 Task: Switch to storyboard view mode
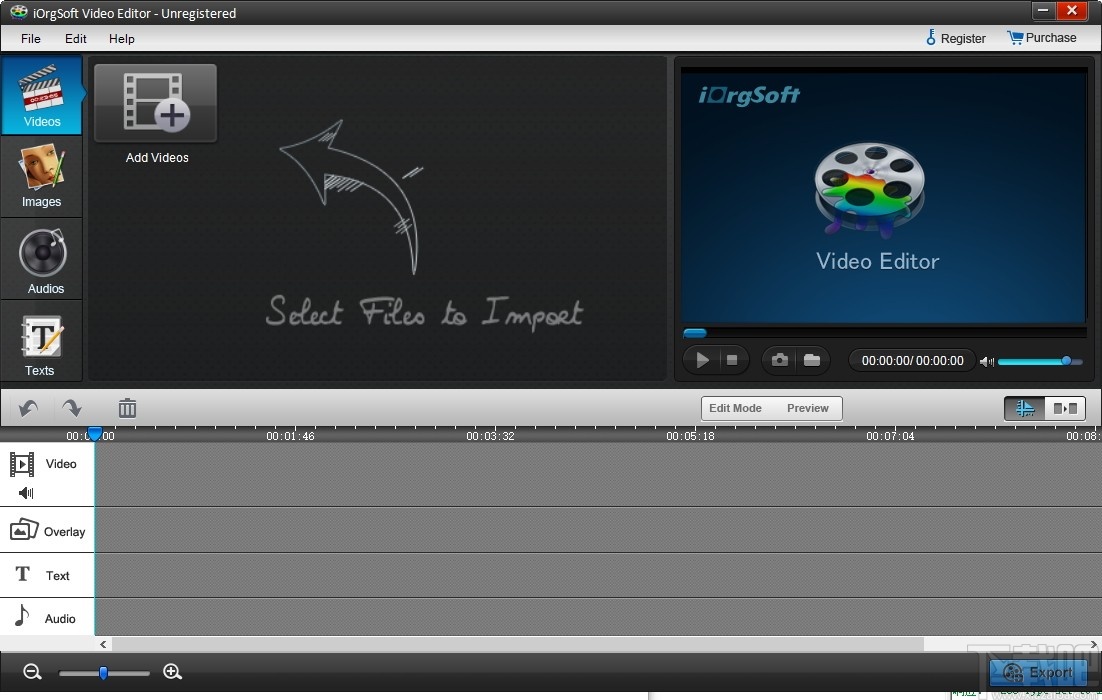coord(1064,408)
